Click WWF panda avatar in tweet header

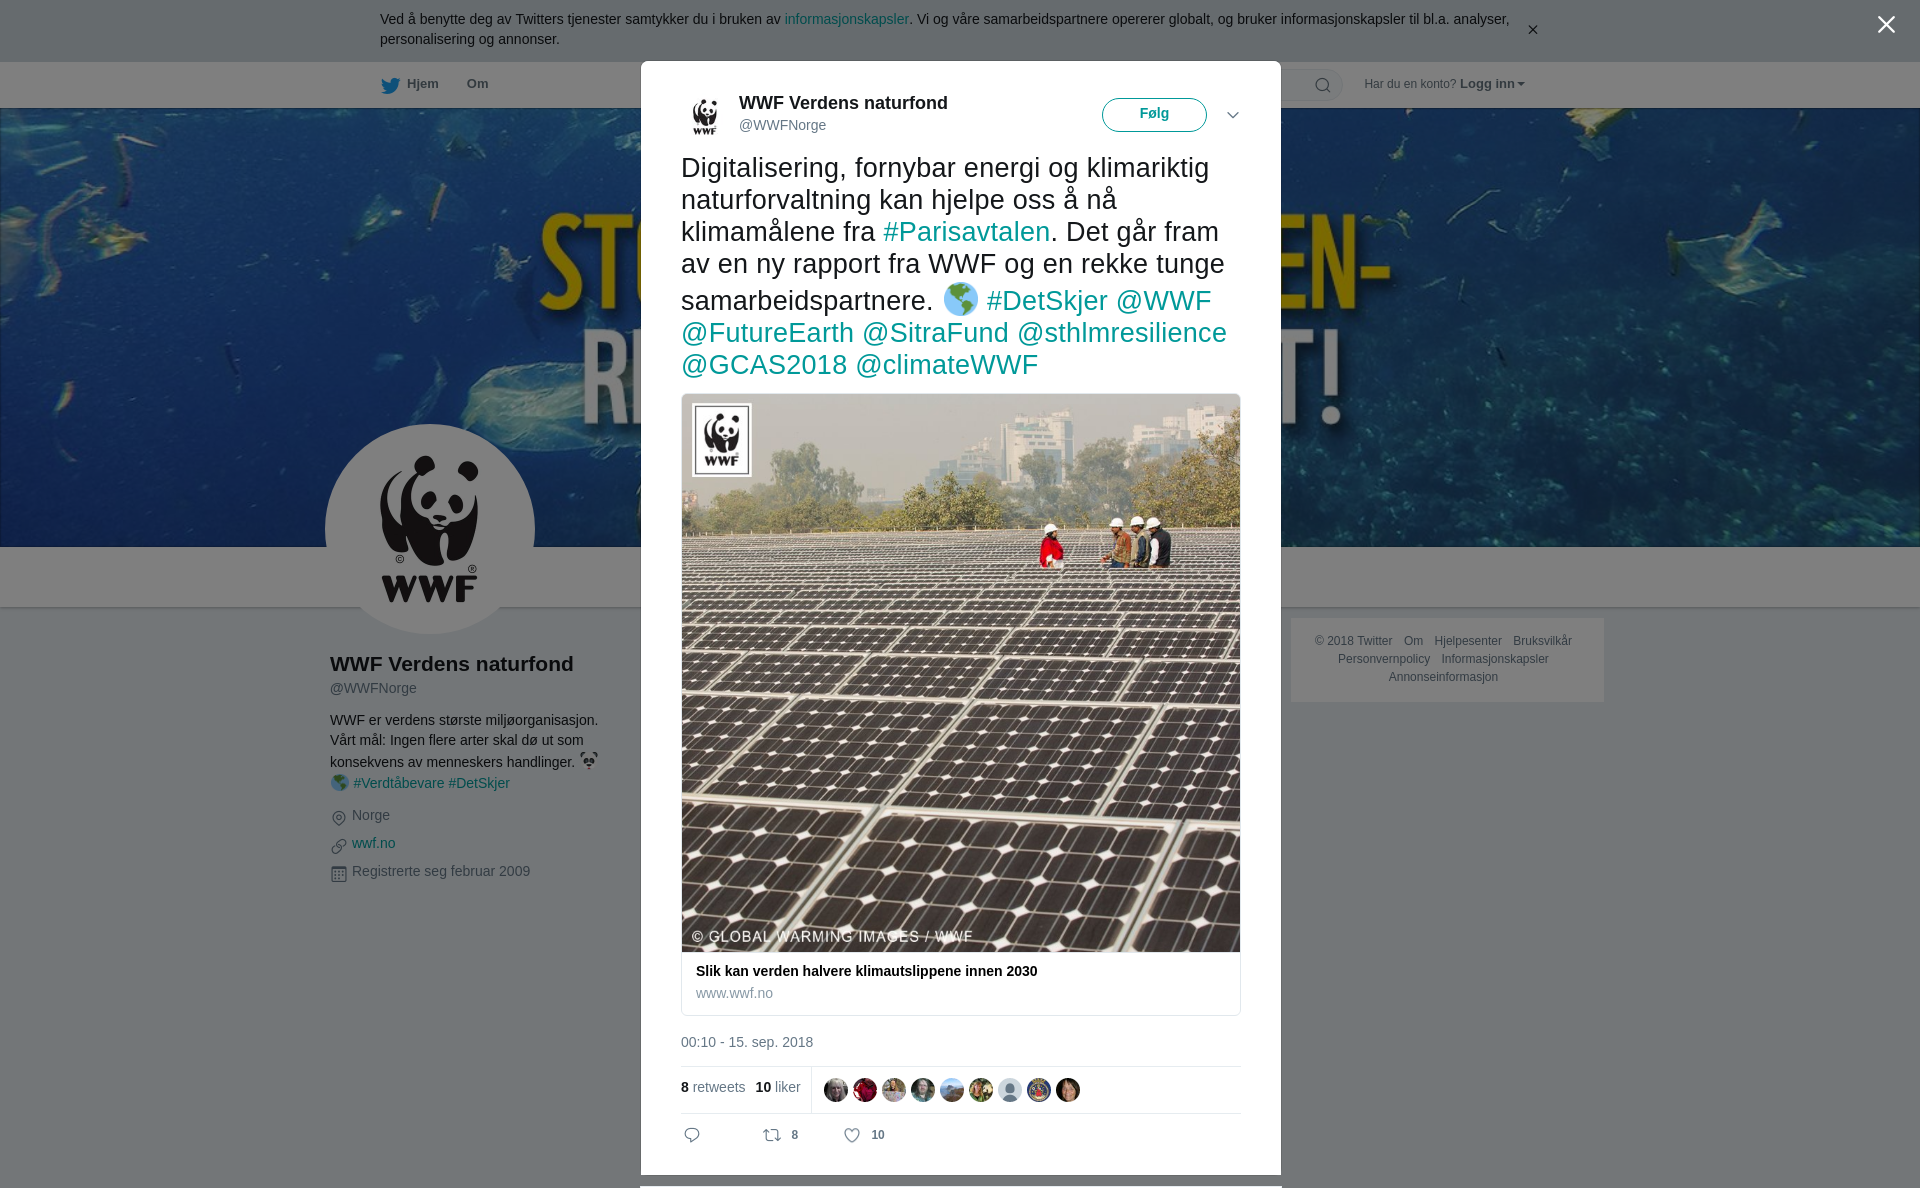pyautogui.click(x=705, y=115)
